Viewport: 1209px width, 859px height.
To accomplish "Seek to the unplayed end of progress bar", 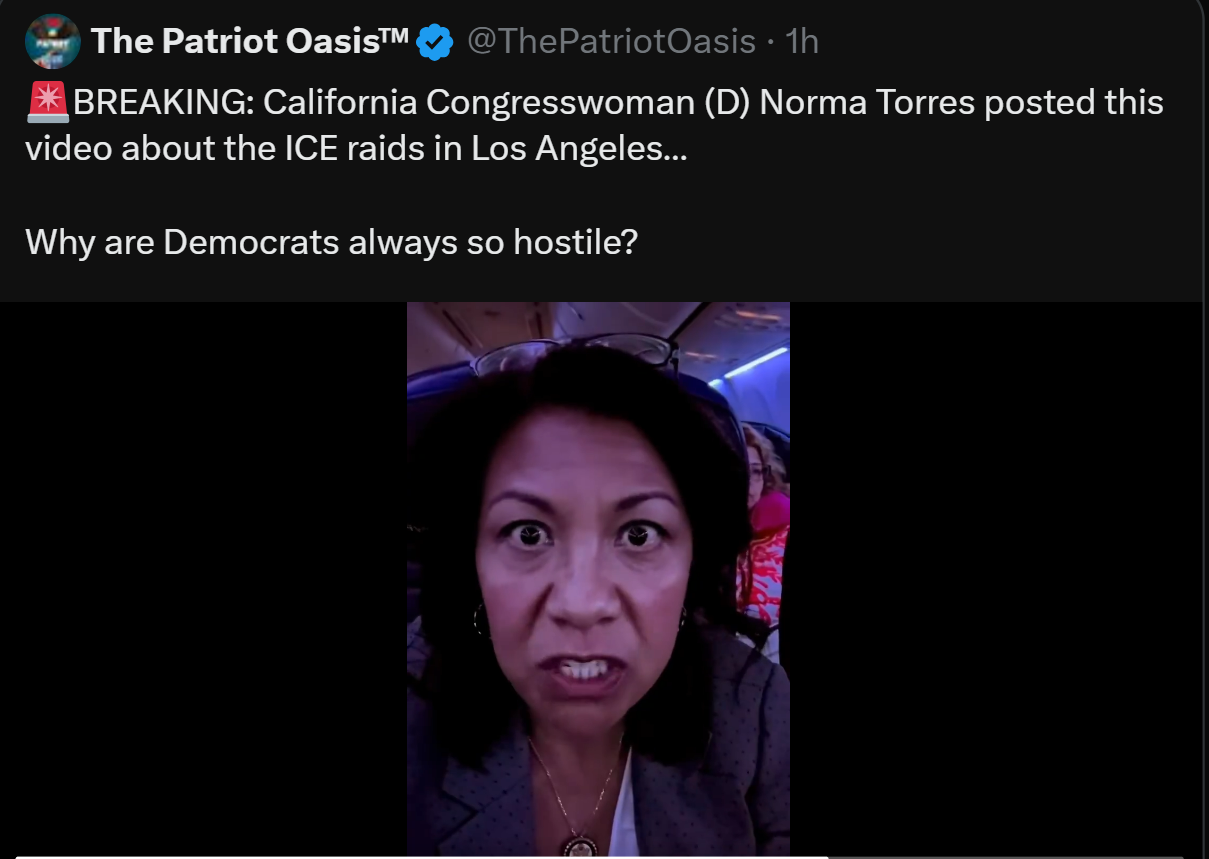I will click(1005, 857).
